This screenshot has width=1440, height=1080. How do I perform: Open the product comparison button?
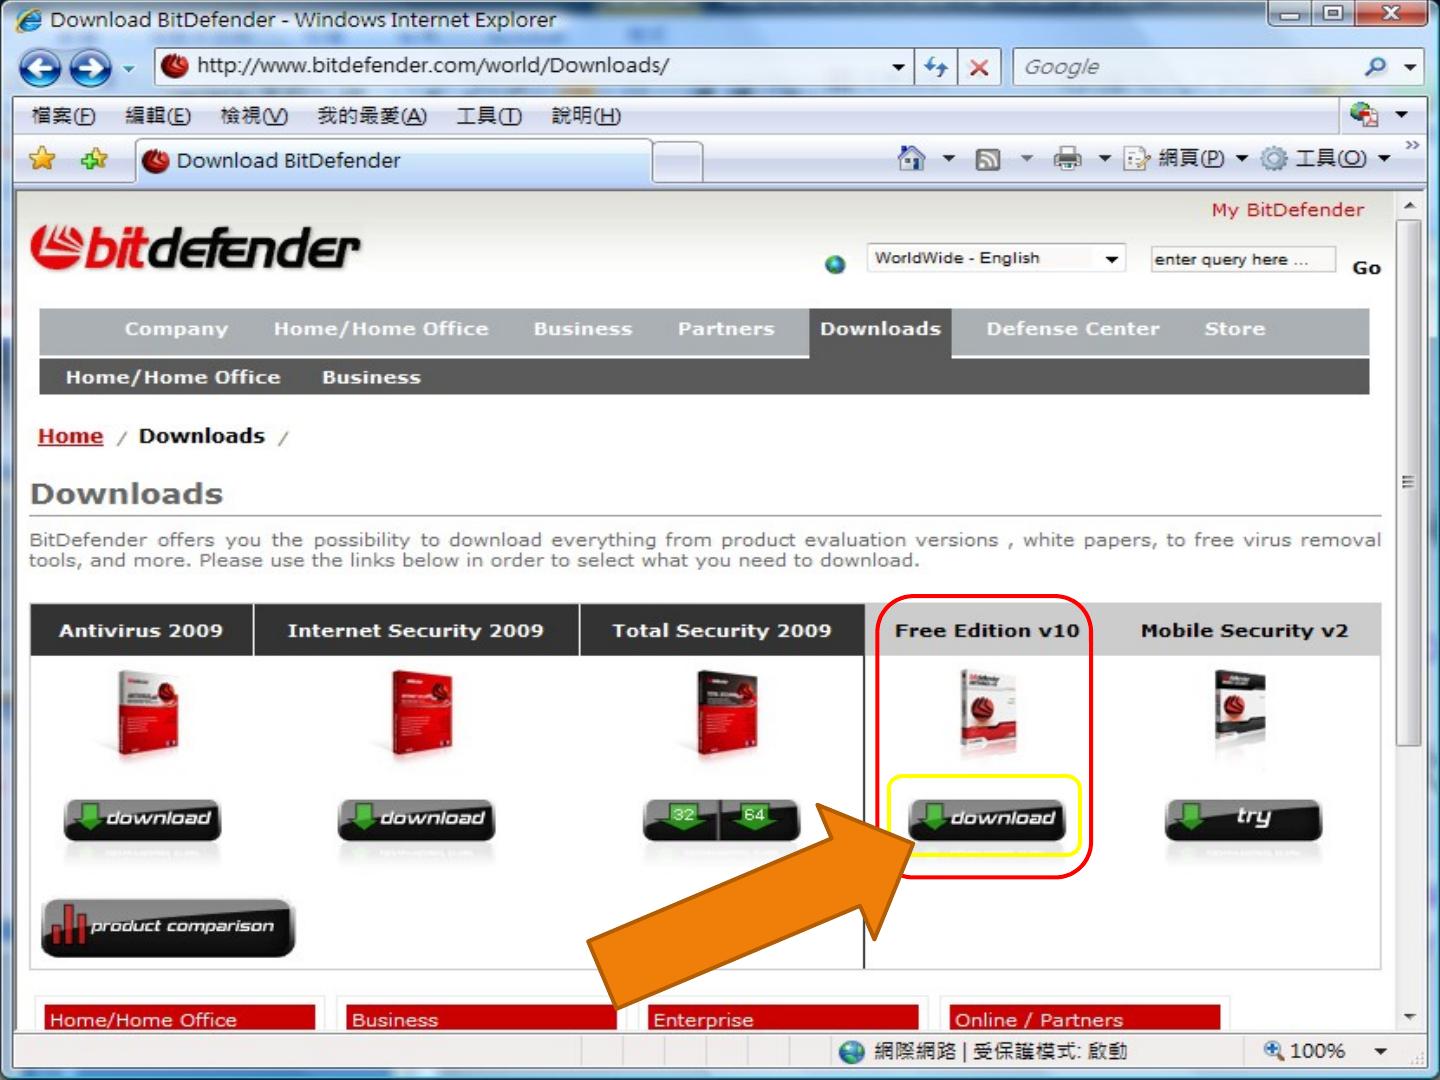[x=168, y=928]
